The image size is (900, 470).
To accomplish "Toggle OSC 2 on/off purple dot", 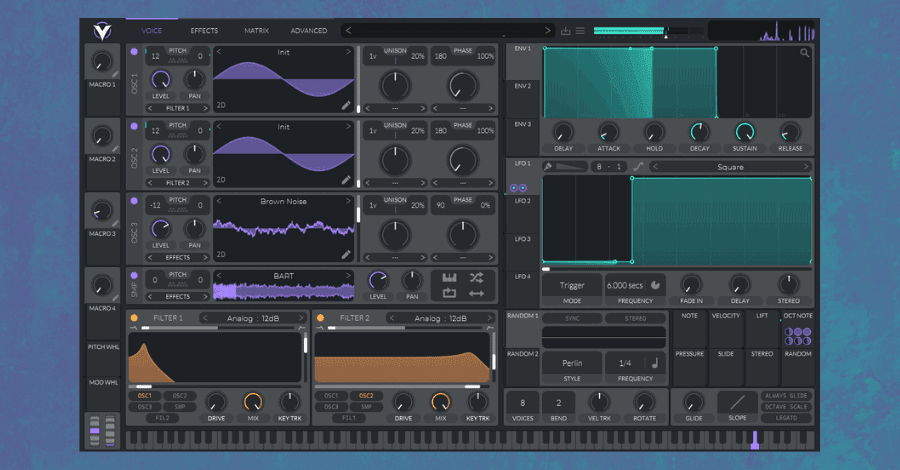I will 134,126.
